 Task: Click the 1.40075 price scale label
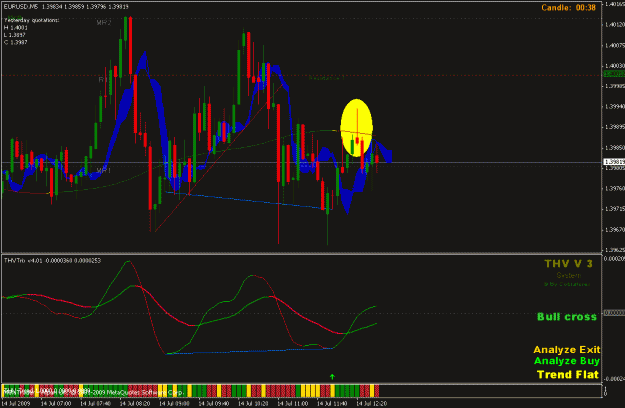(615, 45)
